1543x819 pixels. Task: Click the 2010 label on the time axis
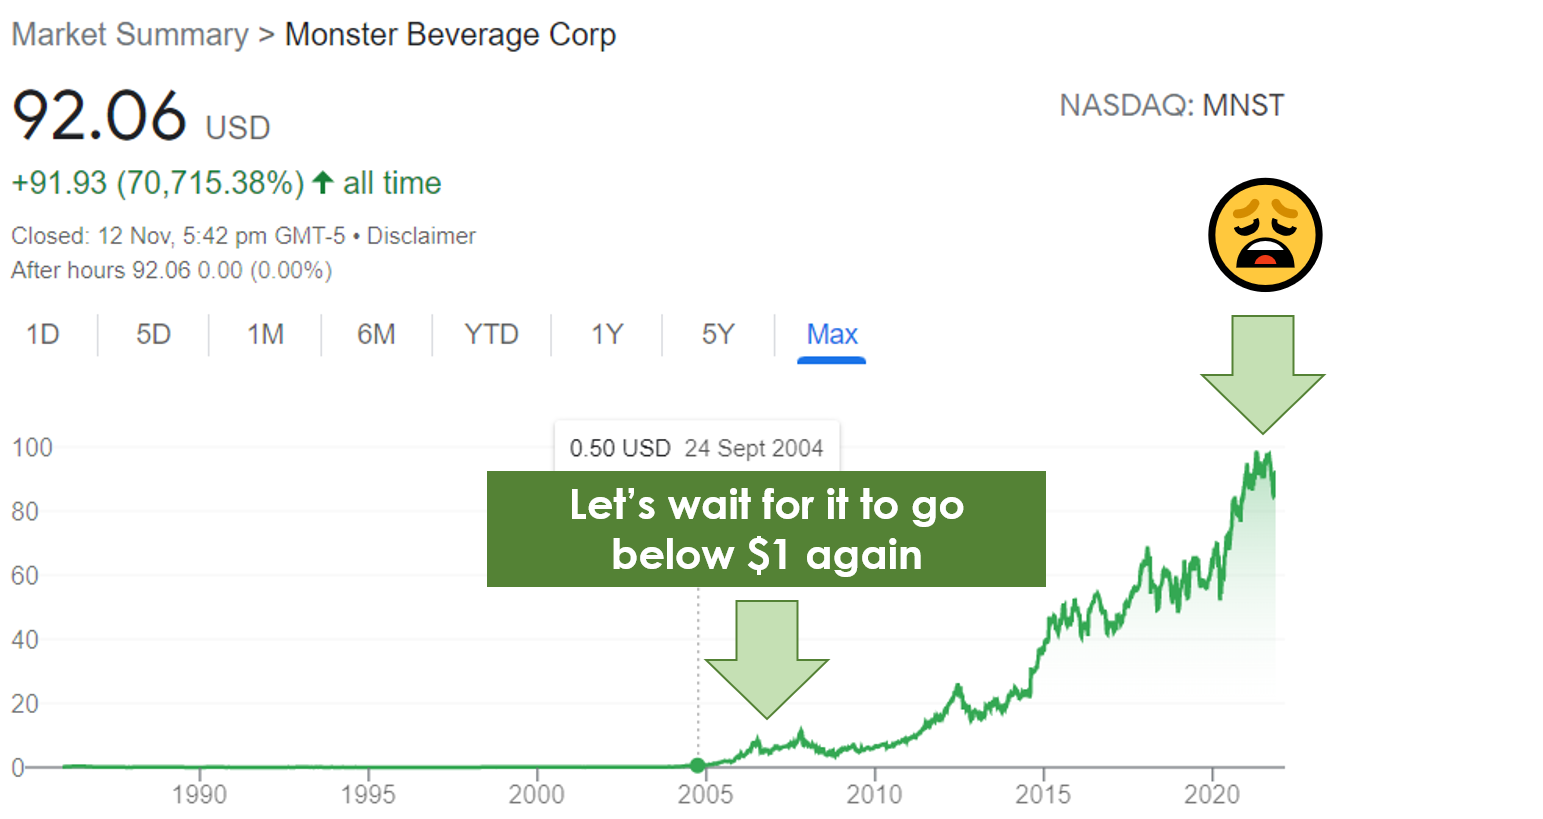tap(874, 794)
